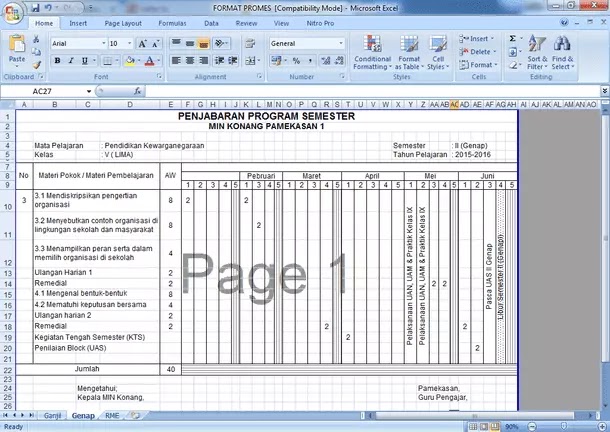Toggle Center horizontal alignment
610x432 pixels.
[x=190, y=60]
